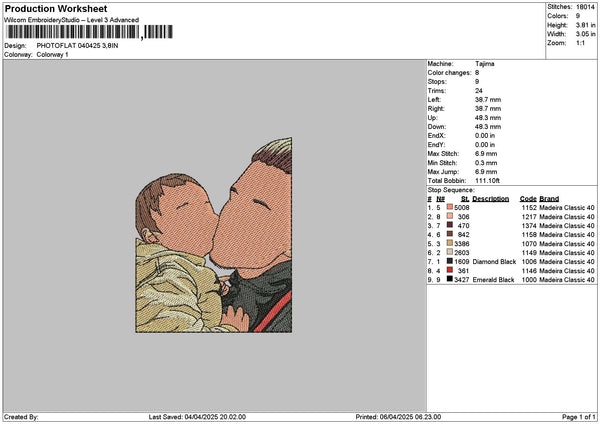
Task: Click the 'St.' column header
Action: [x=465, y=199]
